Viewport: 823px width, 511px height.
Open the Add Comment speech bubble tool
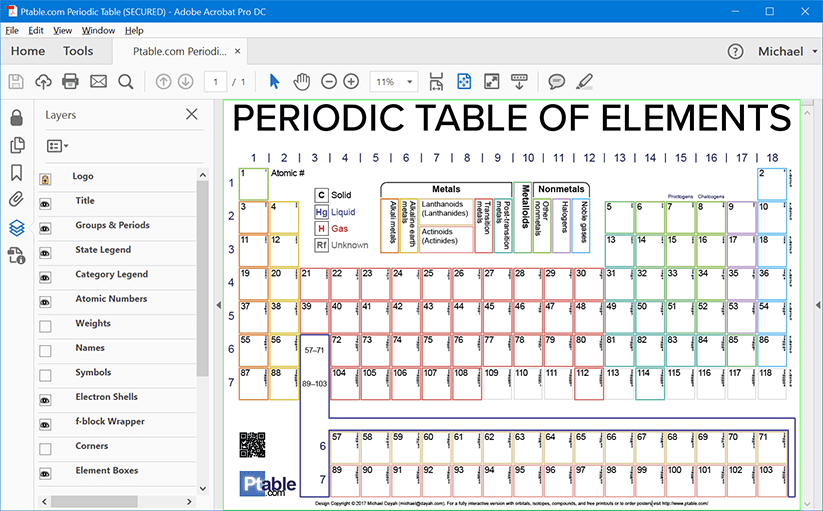point(556,82)
